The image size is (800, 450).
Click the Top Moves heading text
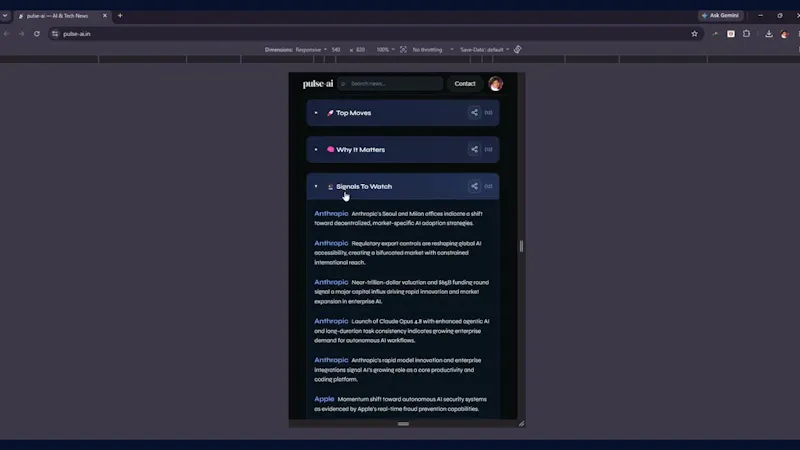pyautogui.click(x=353, y=113)
